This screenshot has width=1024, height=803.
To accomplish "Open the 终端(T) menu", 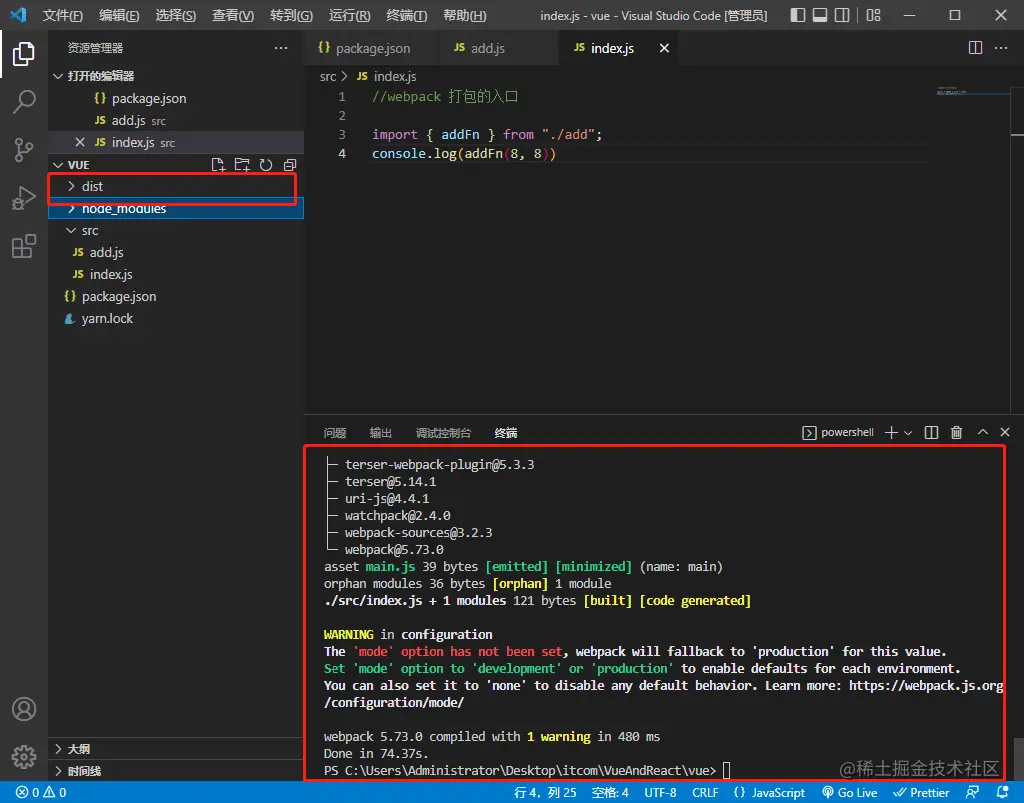I will pyautogui.click(x=406, y=16).
